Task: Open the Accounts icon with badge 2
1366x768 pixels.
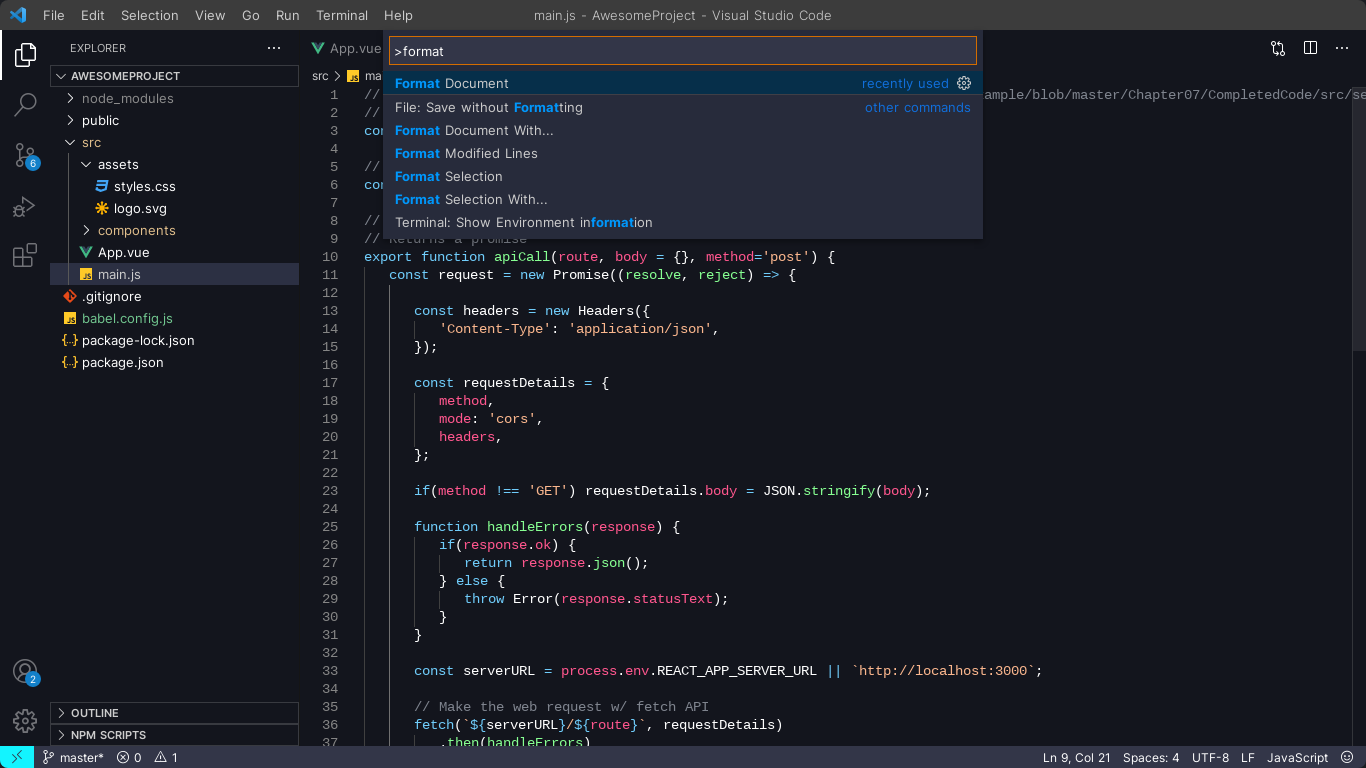Action: [x=24, y=672]
